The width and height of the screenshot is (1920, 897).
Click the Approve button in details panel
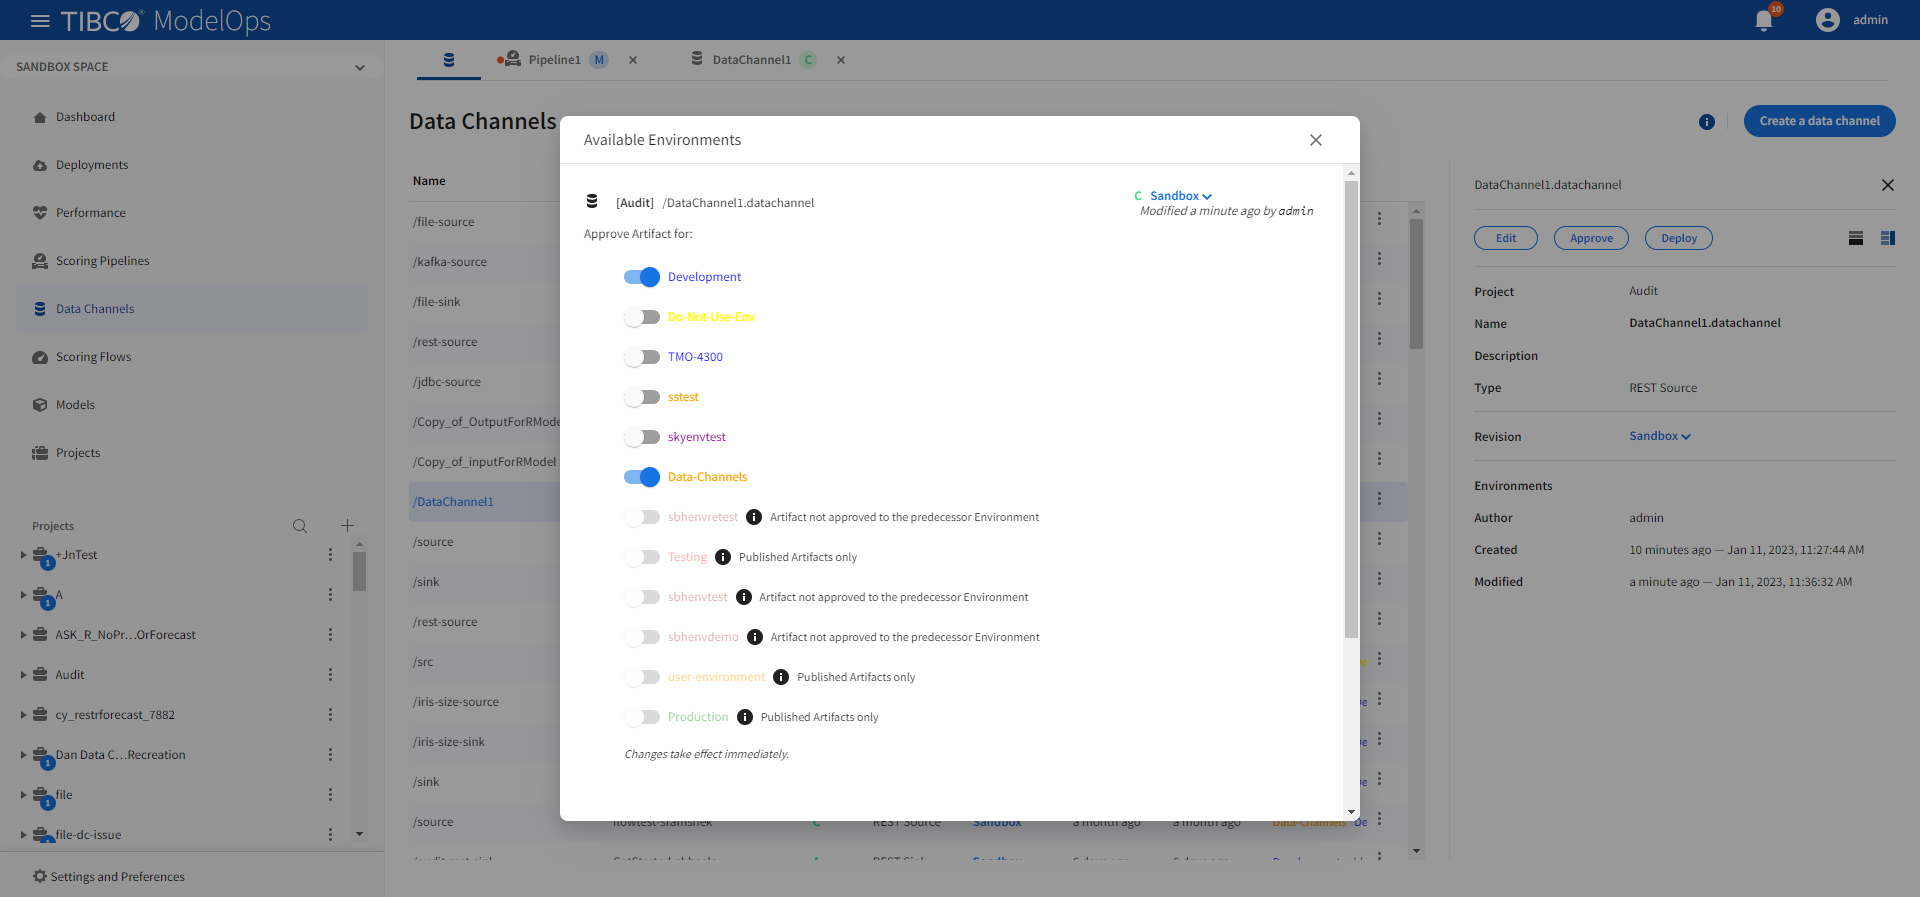pos(1591,238)
